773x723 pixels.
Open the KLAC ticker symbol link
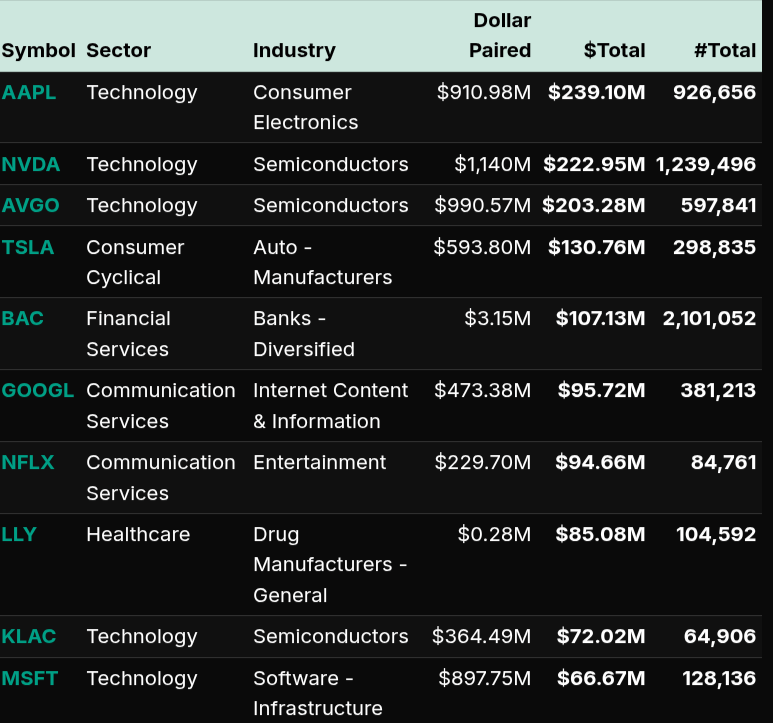pos(29,636)
